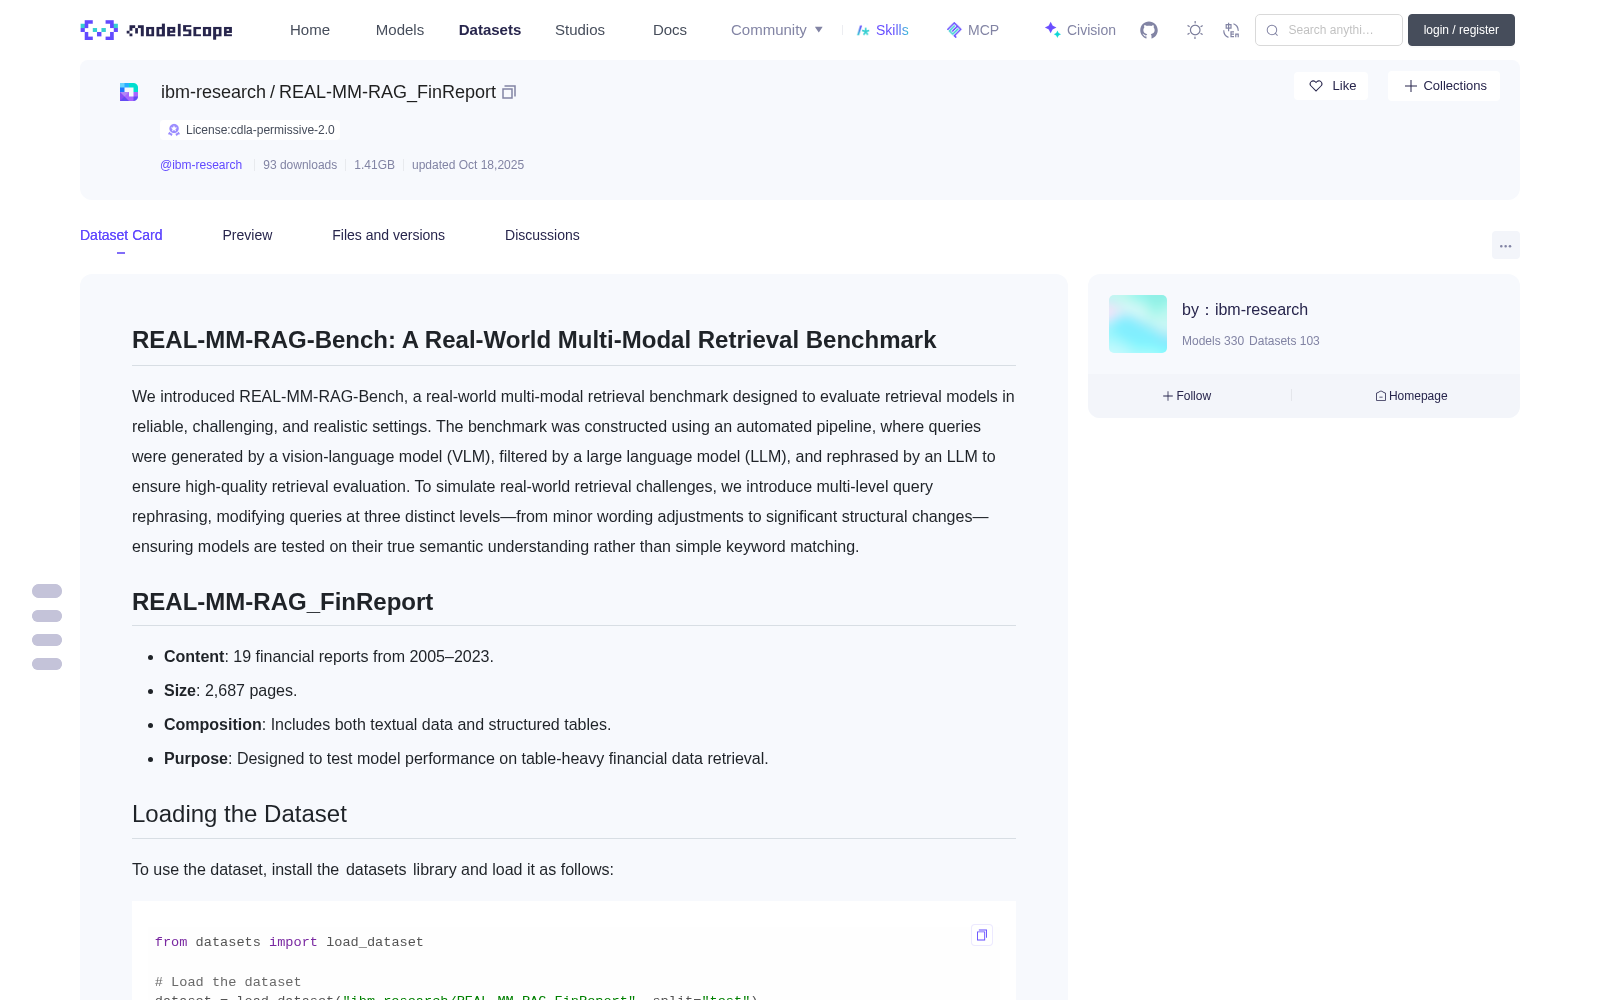This screenshot has width=1600, height=1000.
Task: Switch to the Preview tab
Action: [247, 235]
